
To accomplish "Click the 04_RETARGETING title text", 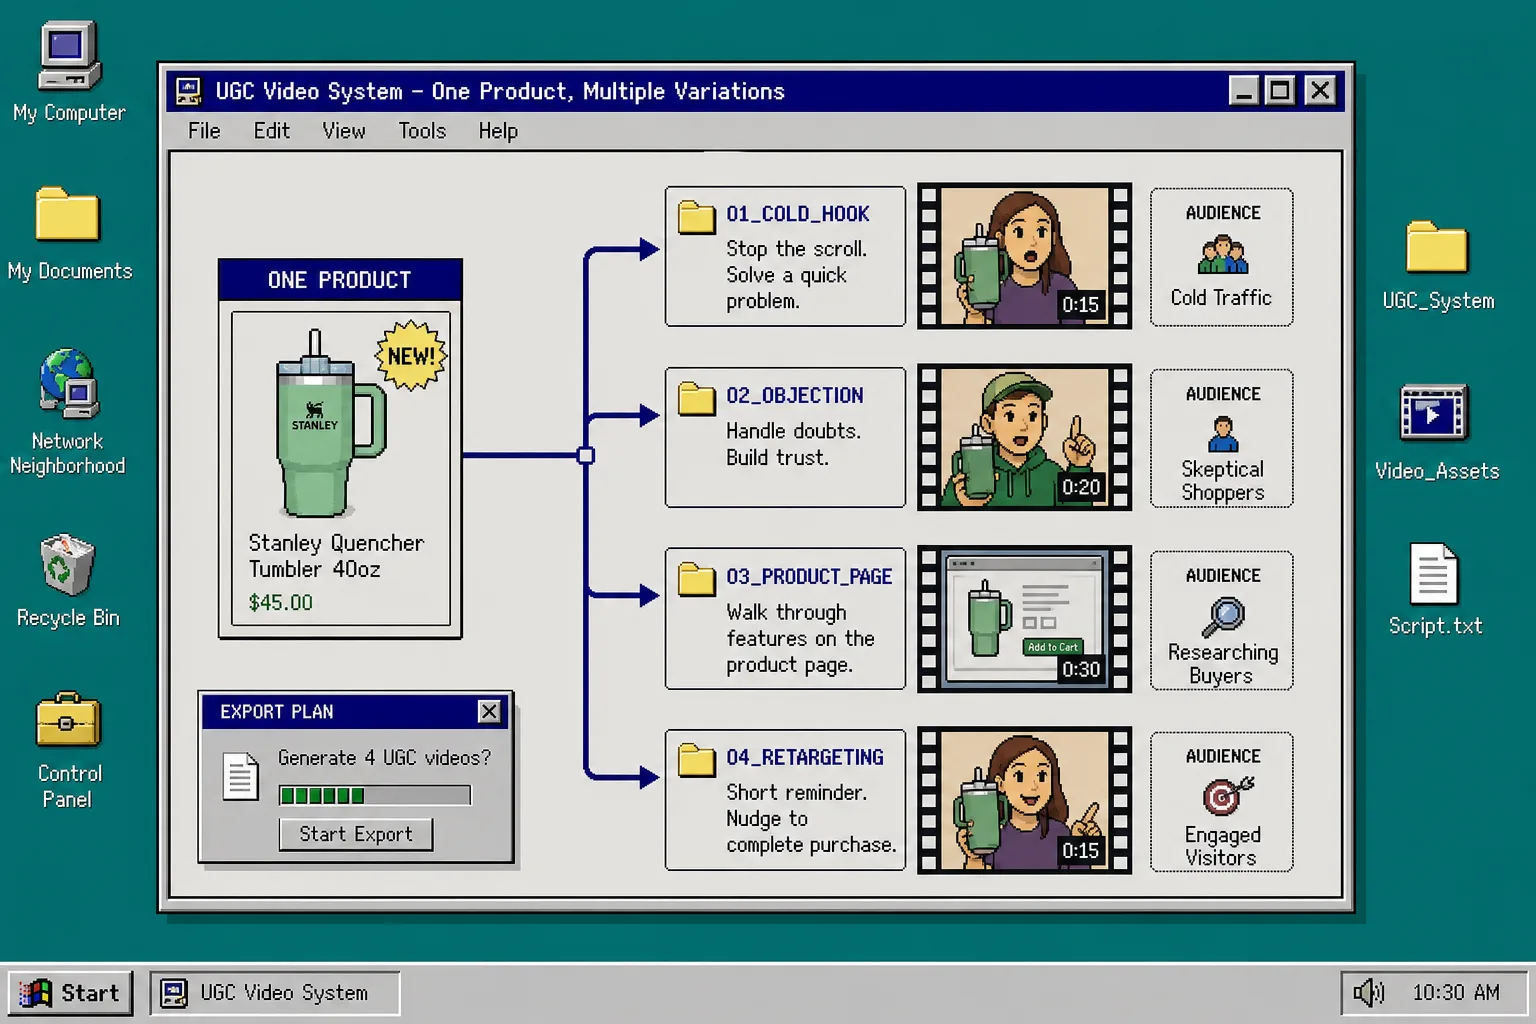I will [x=805, y=758].
